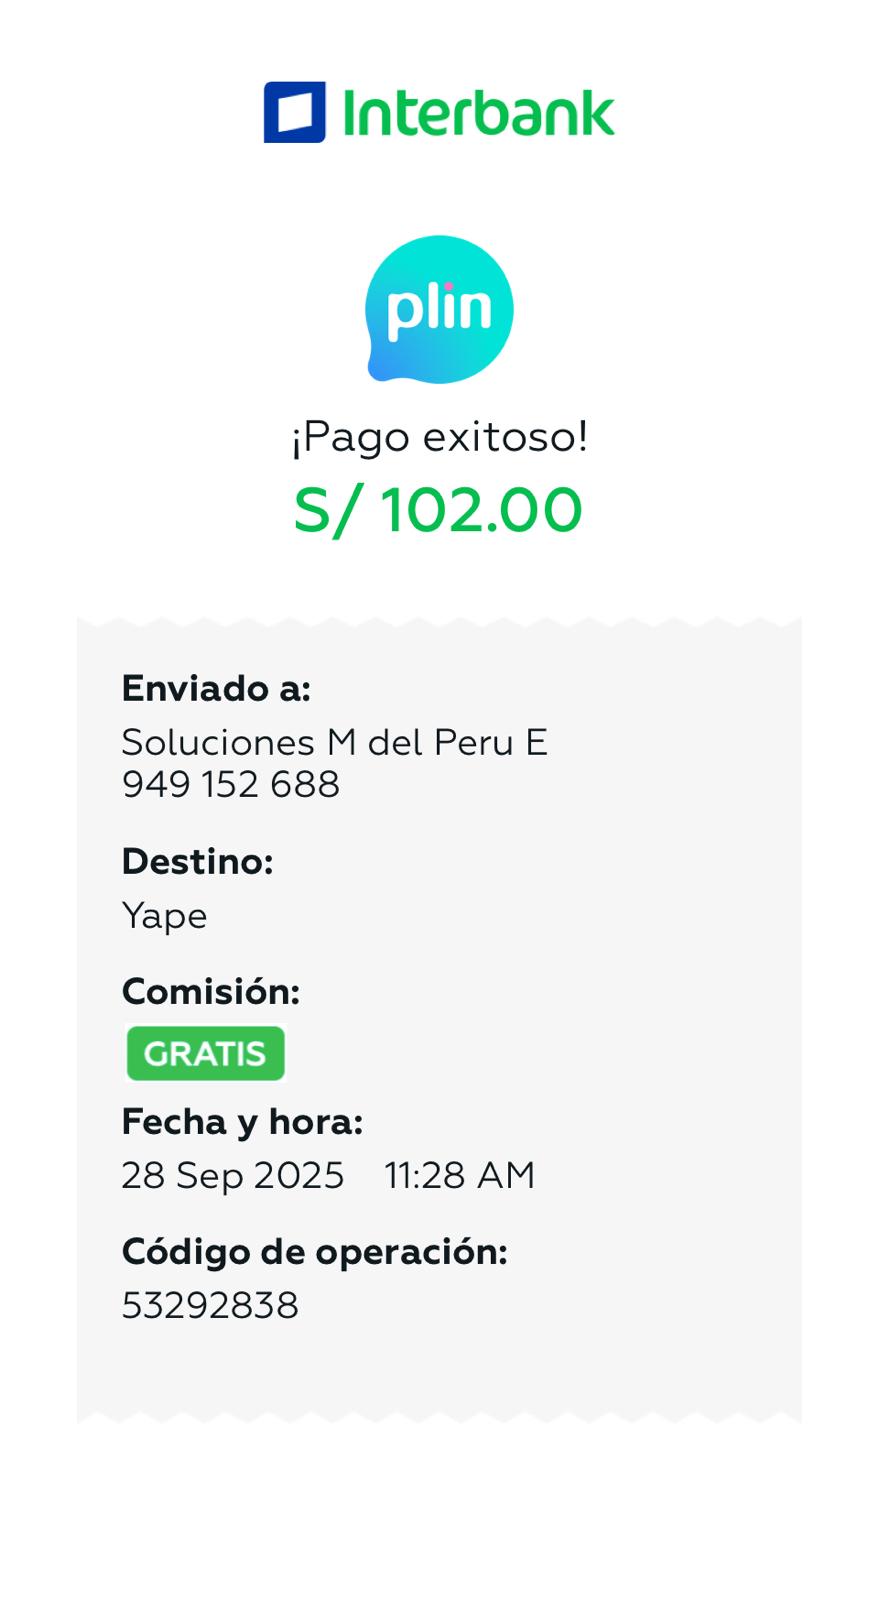Click the S/ 102.00 payment amount
879x1600 pixels.
tap(438, 510)
